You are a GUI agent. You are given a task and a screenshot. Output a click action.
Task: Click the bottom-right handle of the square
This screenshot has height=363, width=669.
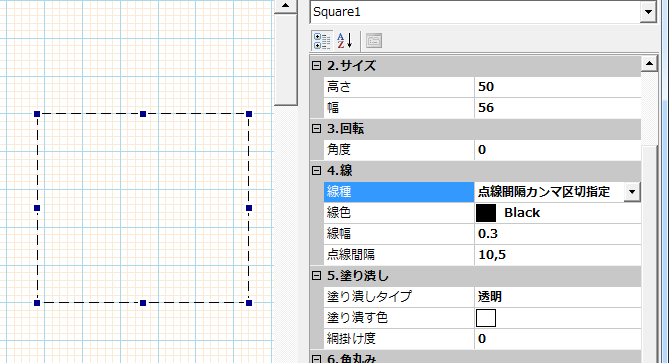[x=249, y=303]
